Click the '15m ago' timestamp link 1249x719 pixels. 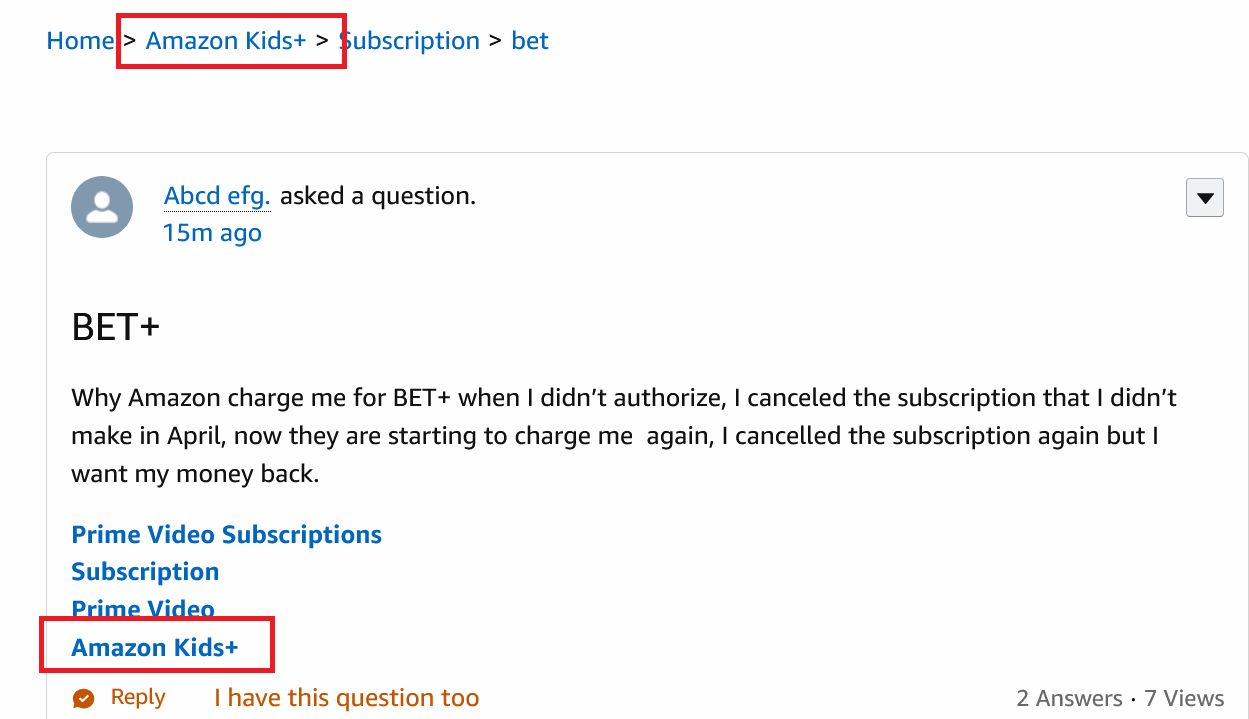point(212,233)
